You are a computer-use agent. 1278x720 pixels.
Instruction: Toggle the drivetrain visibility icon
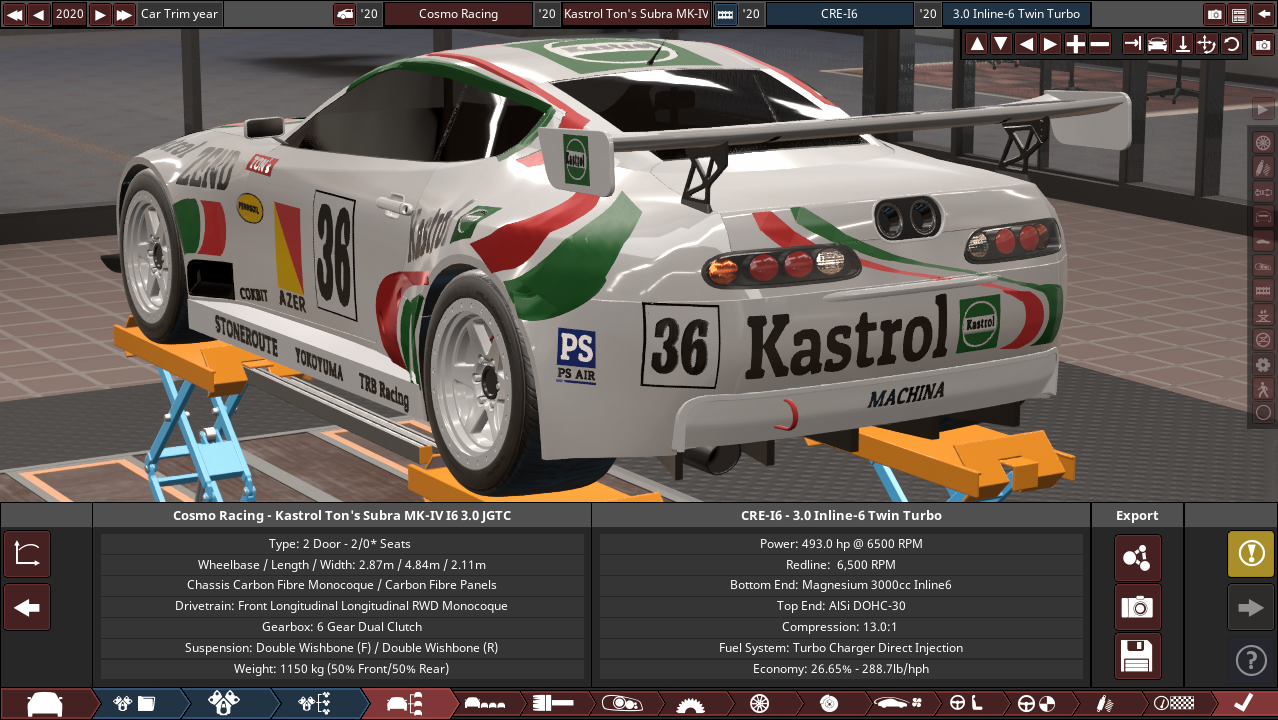point(1263,192)
